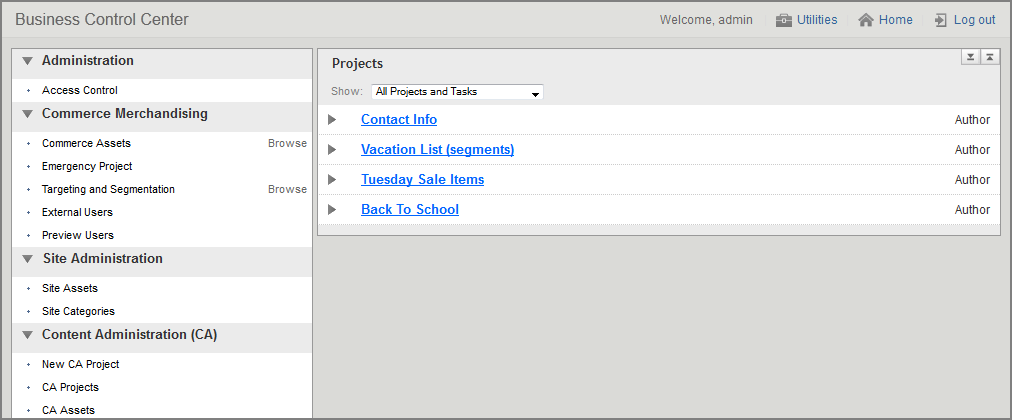Open Emergency Project menu item

(87, 166)
